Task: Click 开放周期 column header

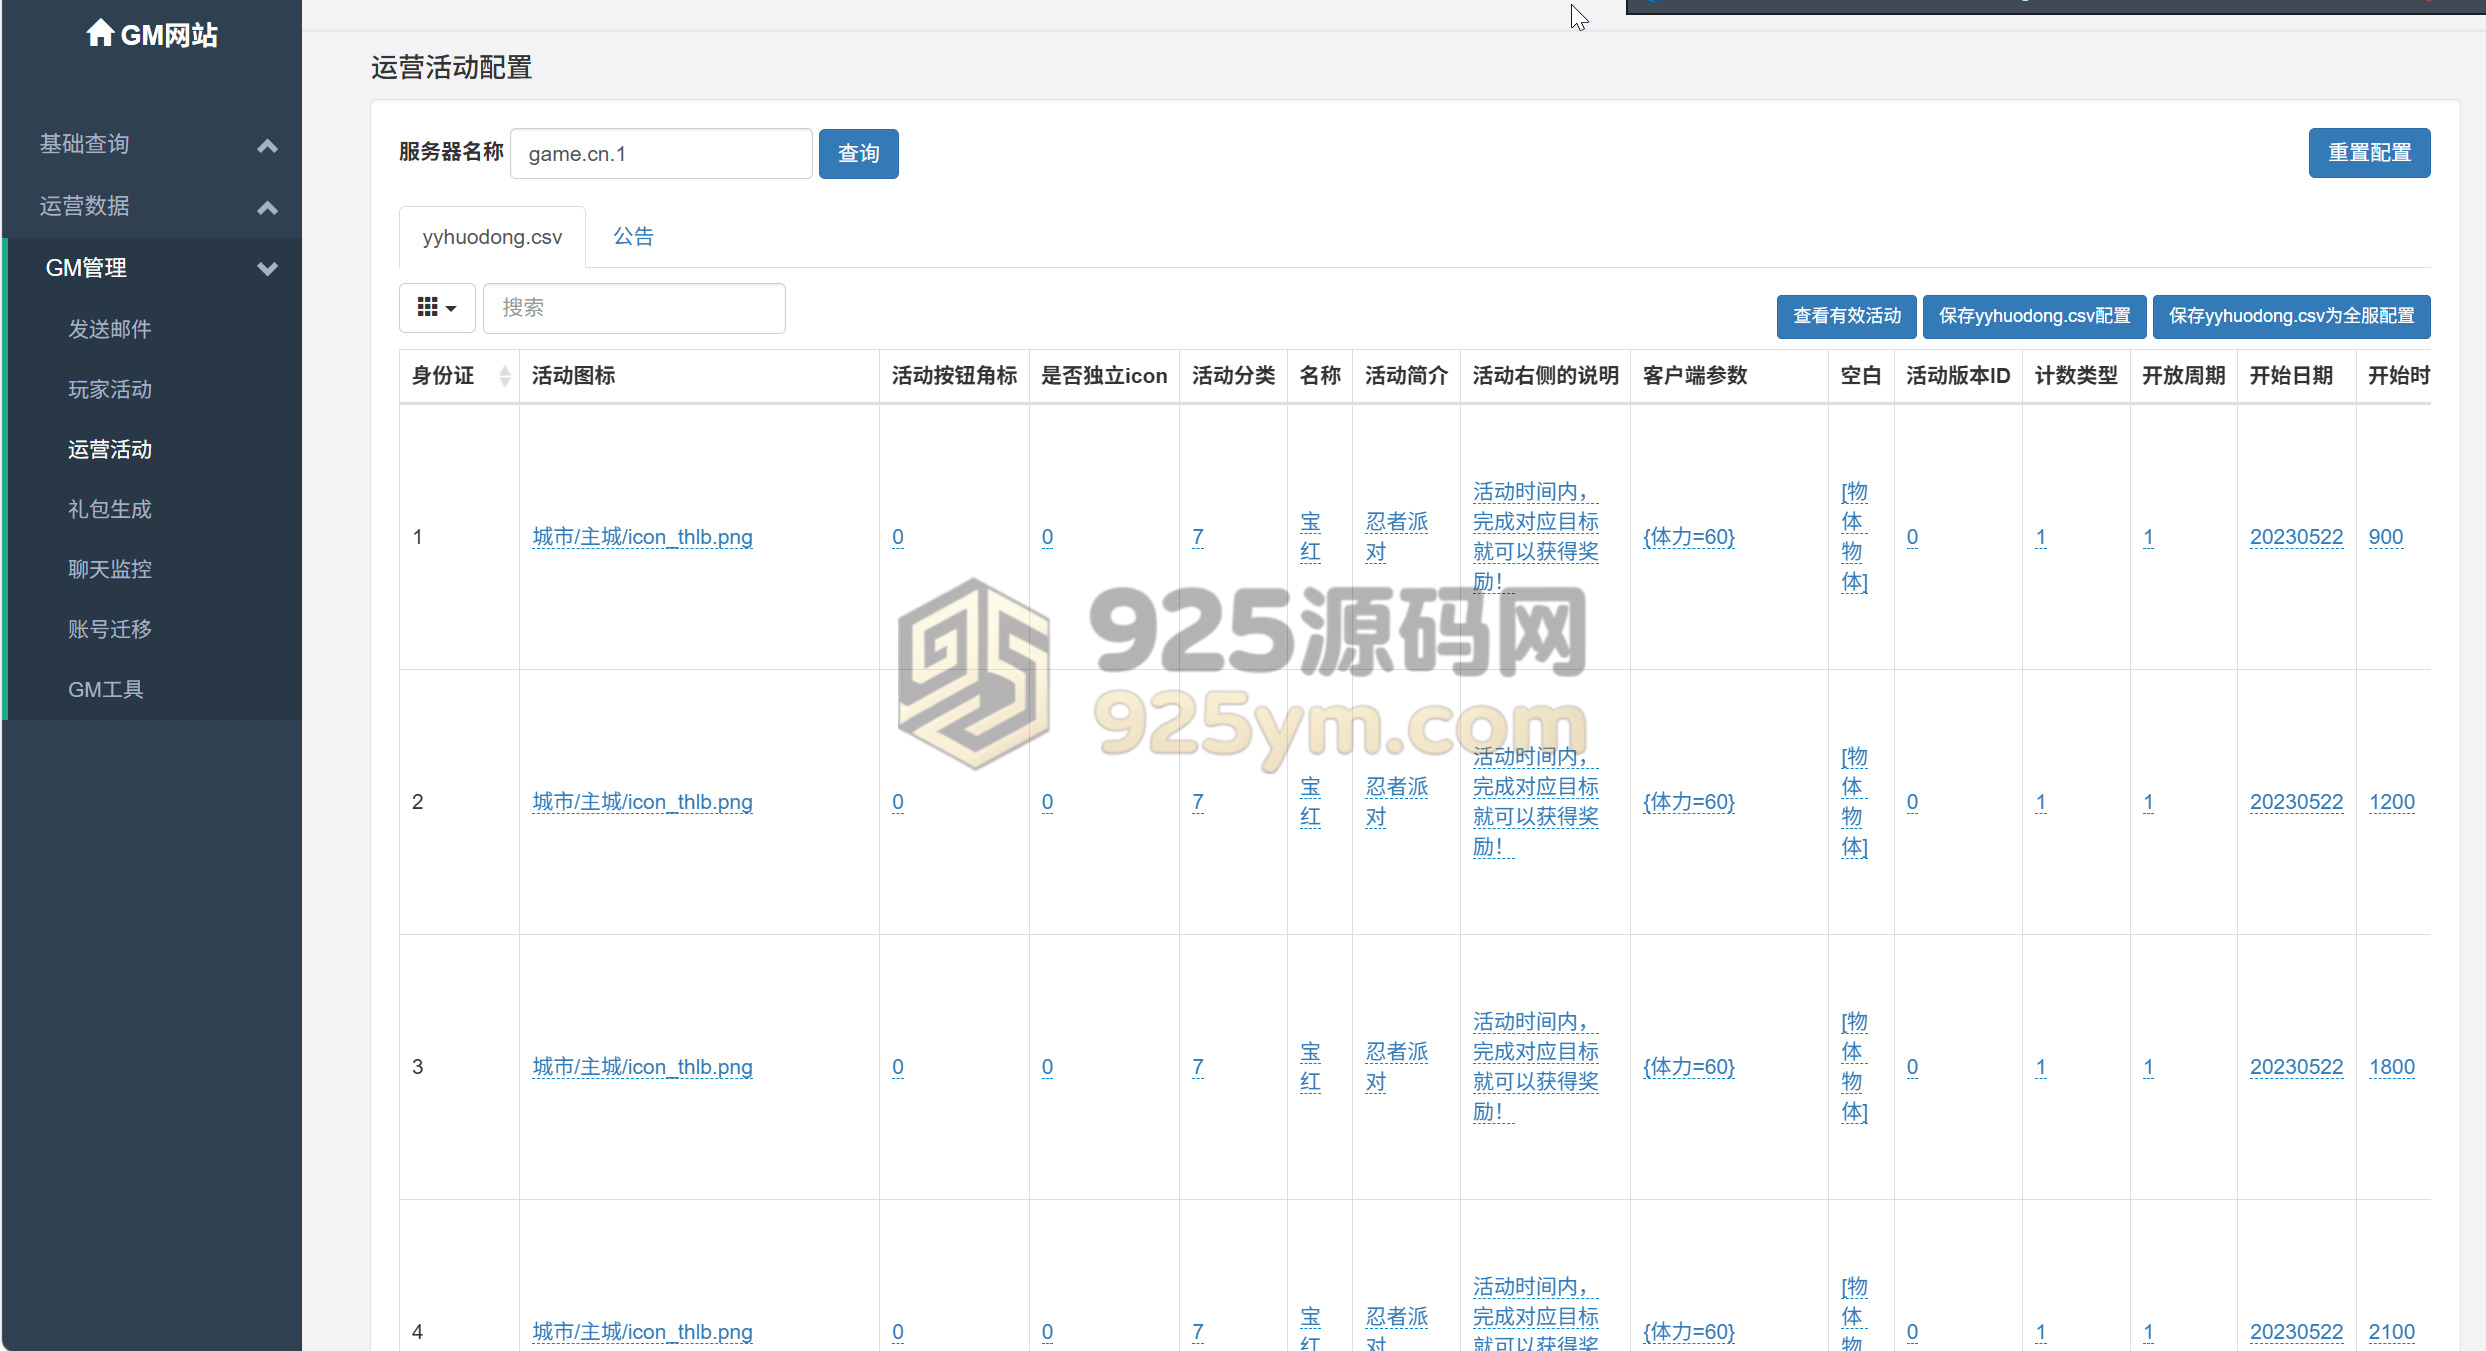Action: [x=2183, y=376]
